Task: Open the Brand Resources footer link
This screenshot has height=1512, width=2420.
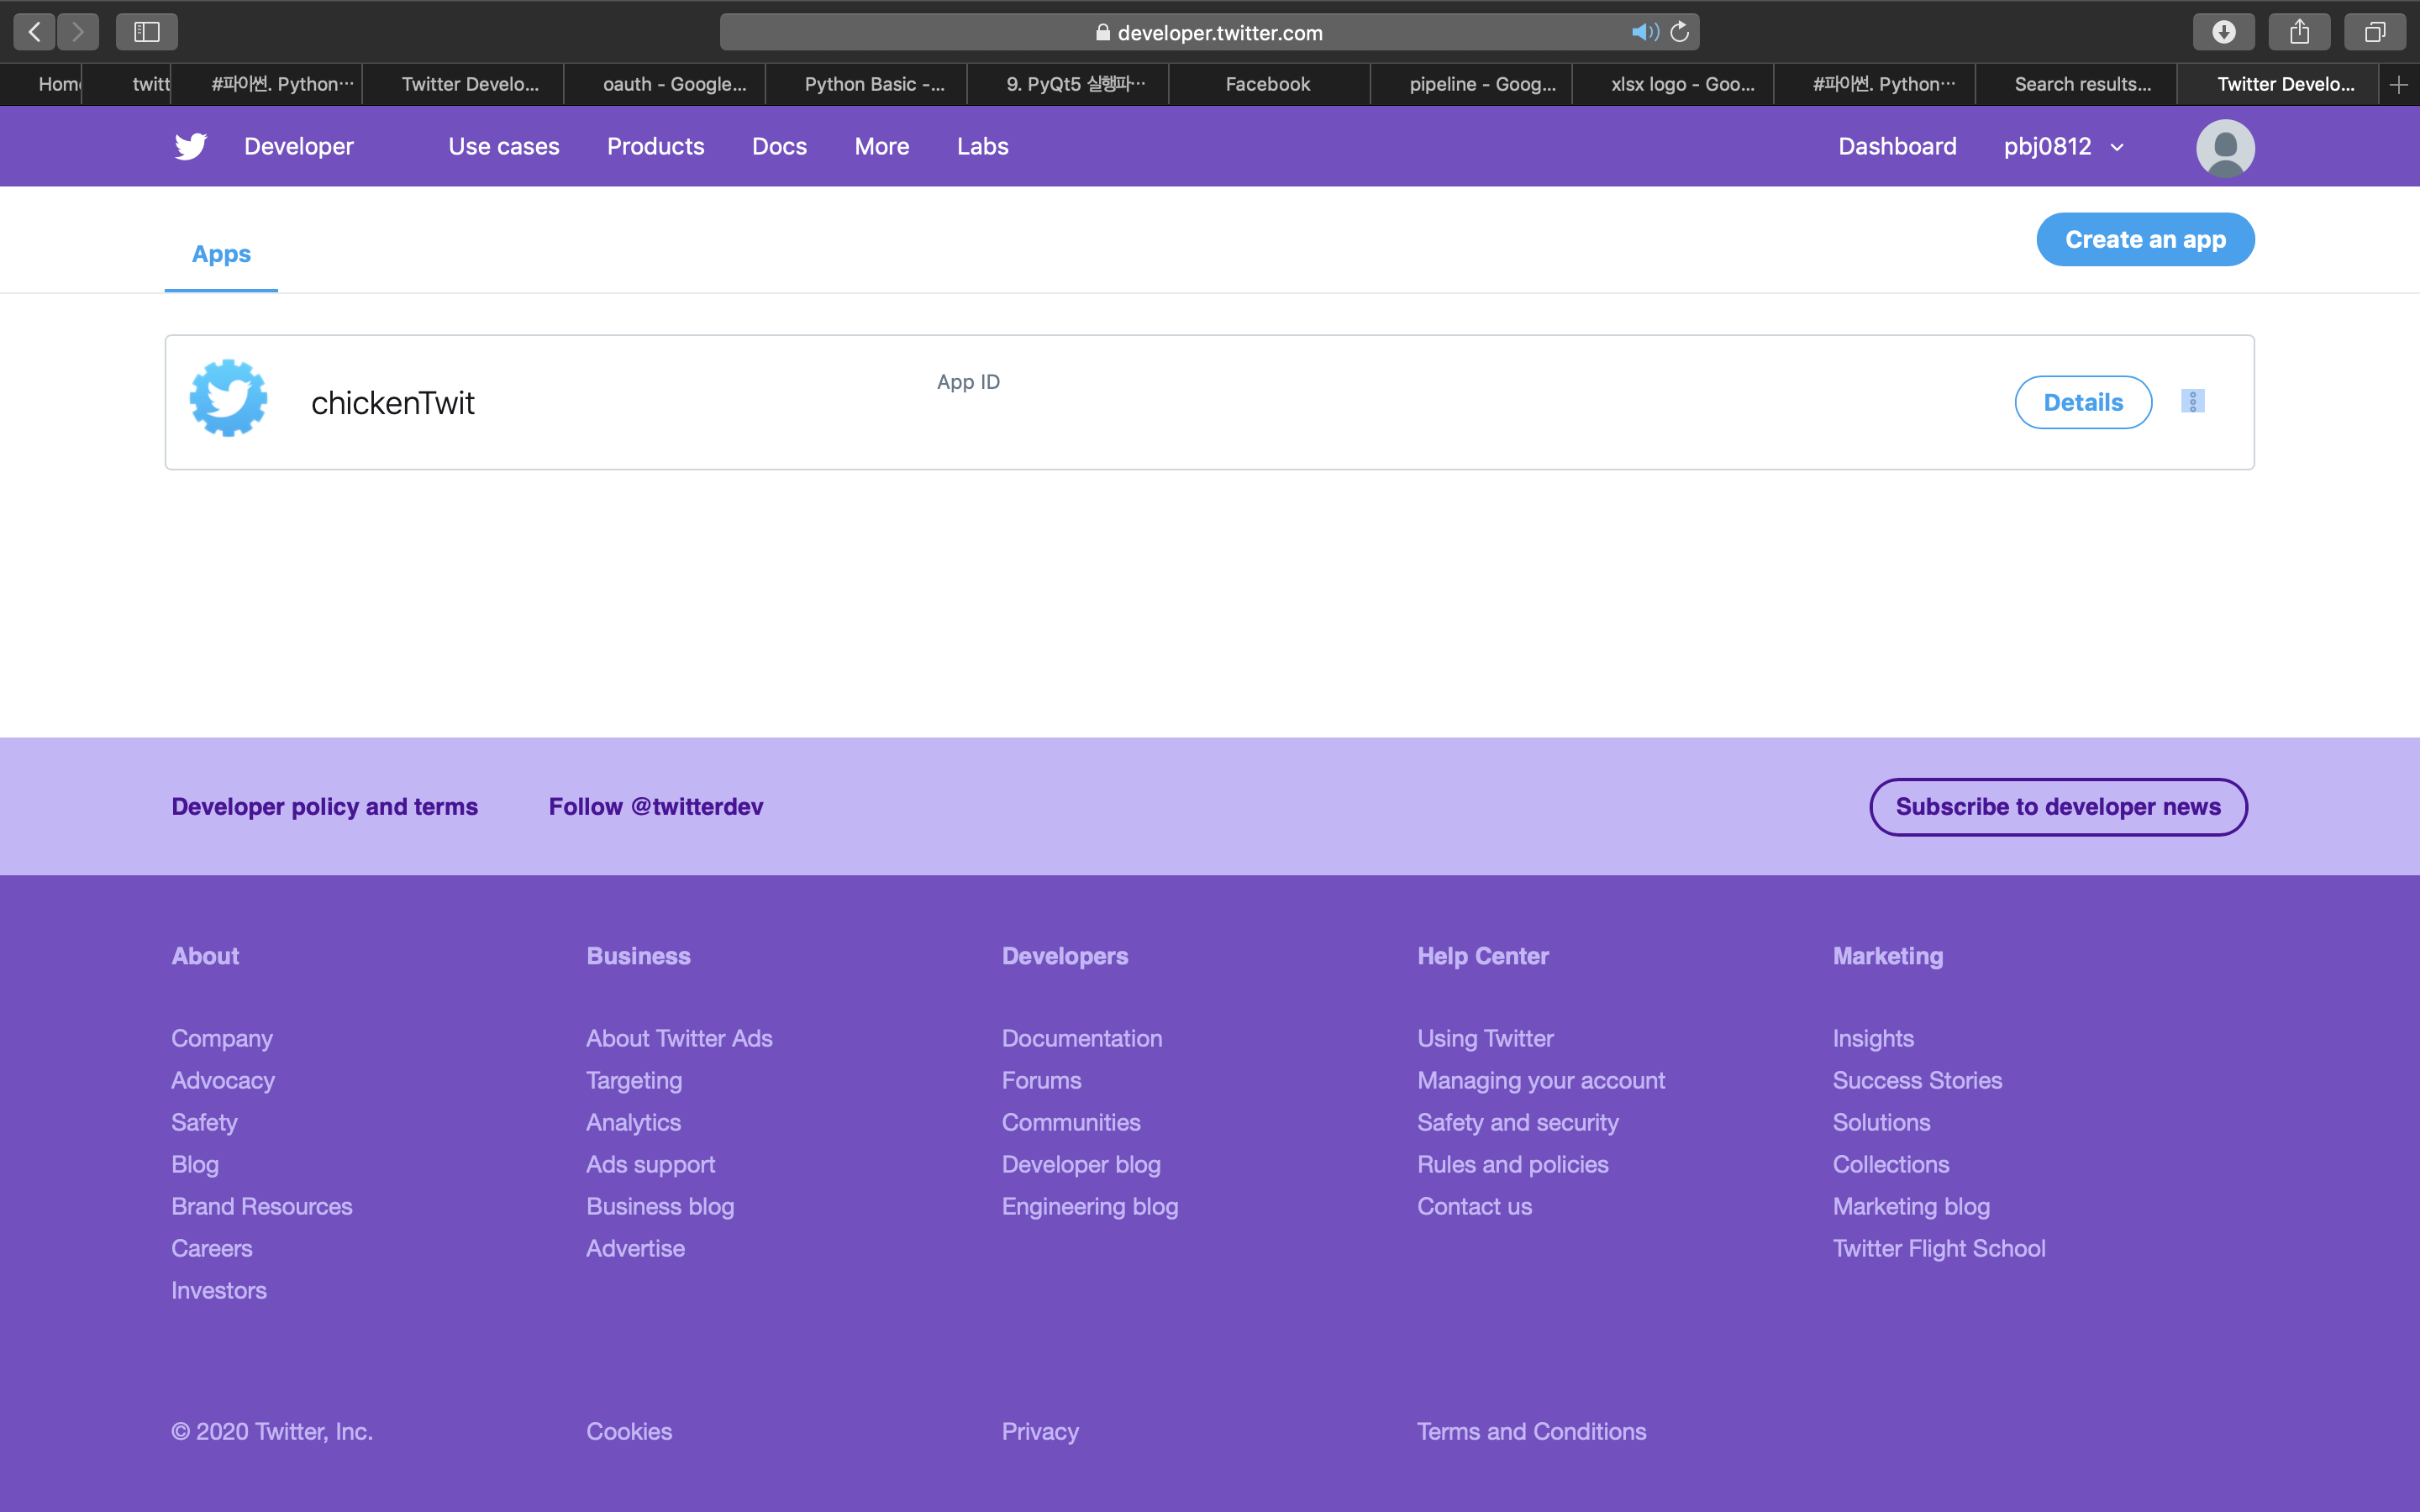Action: pos(261,1206)
